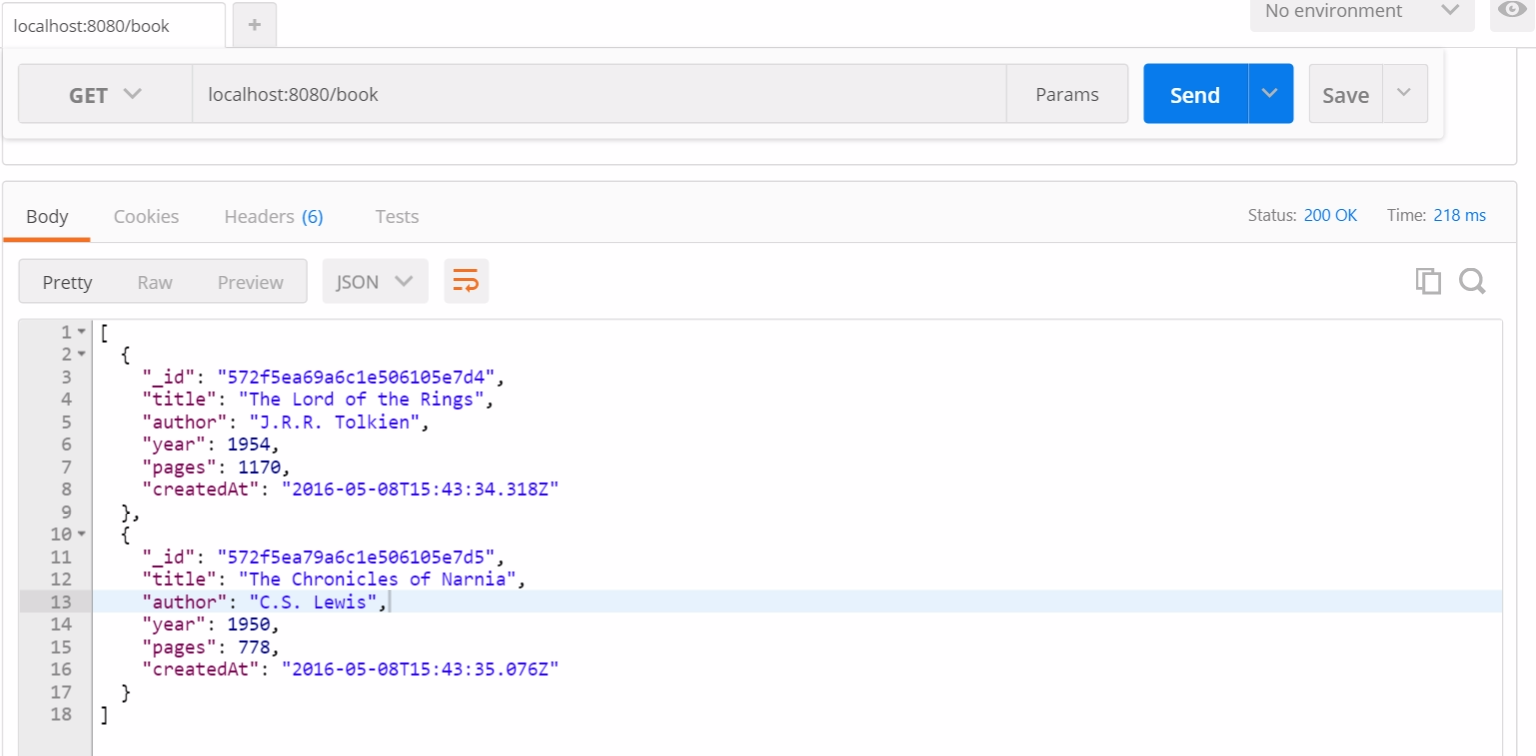Open a new request tab with plus
Image resolution: width=1536 pixels, height=756 pixels.
(x=254, y=26)
